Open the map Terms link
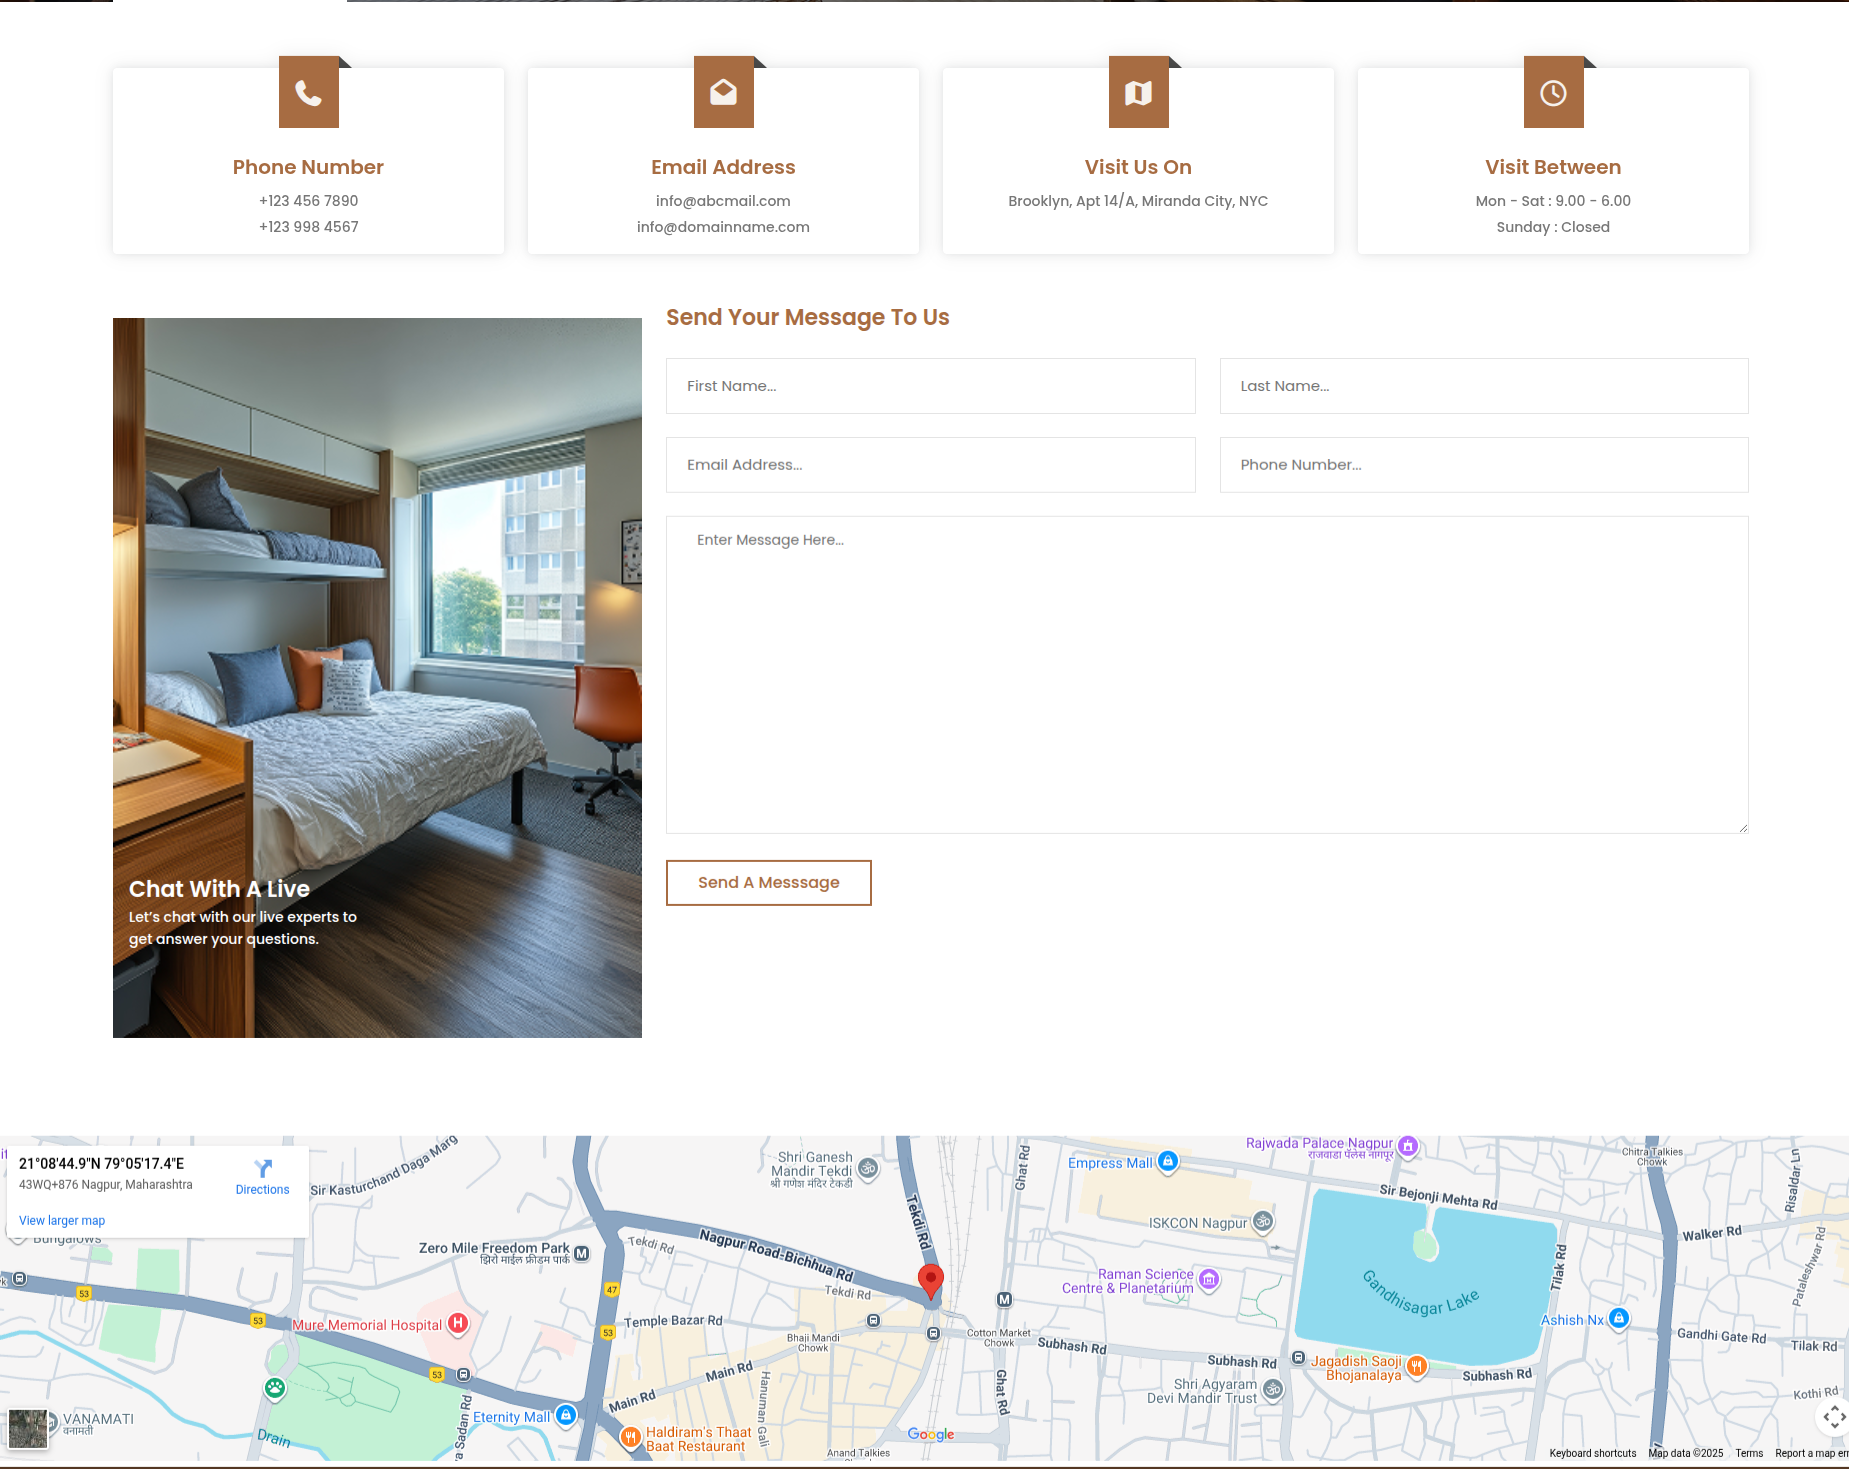This screenshot has height=1469, width=1849. click(1749, 1453)
